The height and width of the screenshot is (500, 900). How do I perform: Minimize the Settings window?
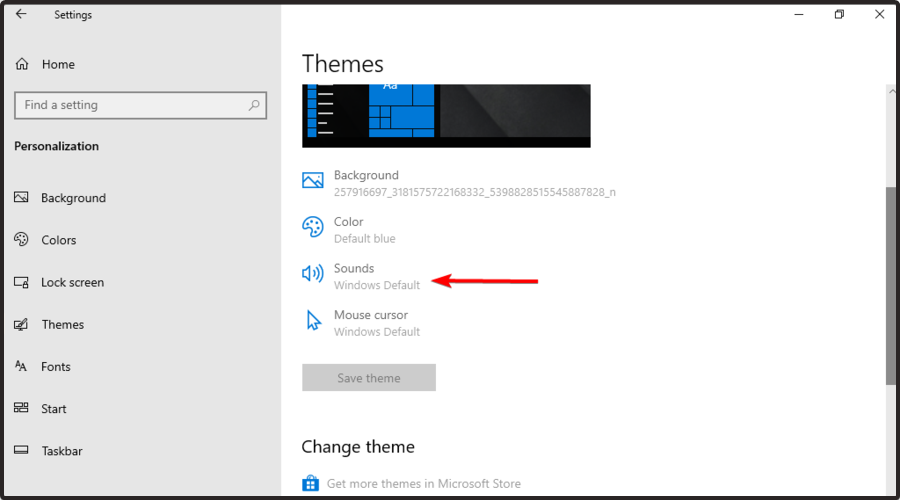click(x=799, y=14)
